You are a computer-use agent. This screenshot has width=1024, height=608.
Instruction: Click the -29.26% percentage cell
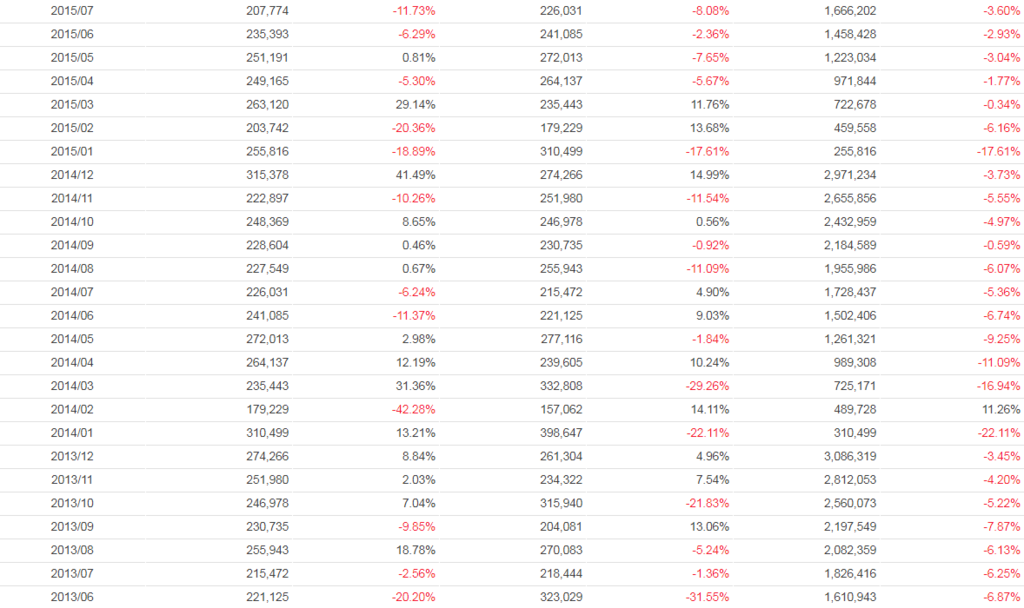click(707, 386)
